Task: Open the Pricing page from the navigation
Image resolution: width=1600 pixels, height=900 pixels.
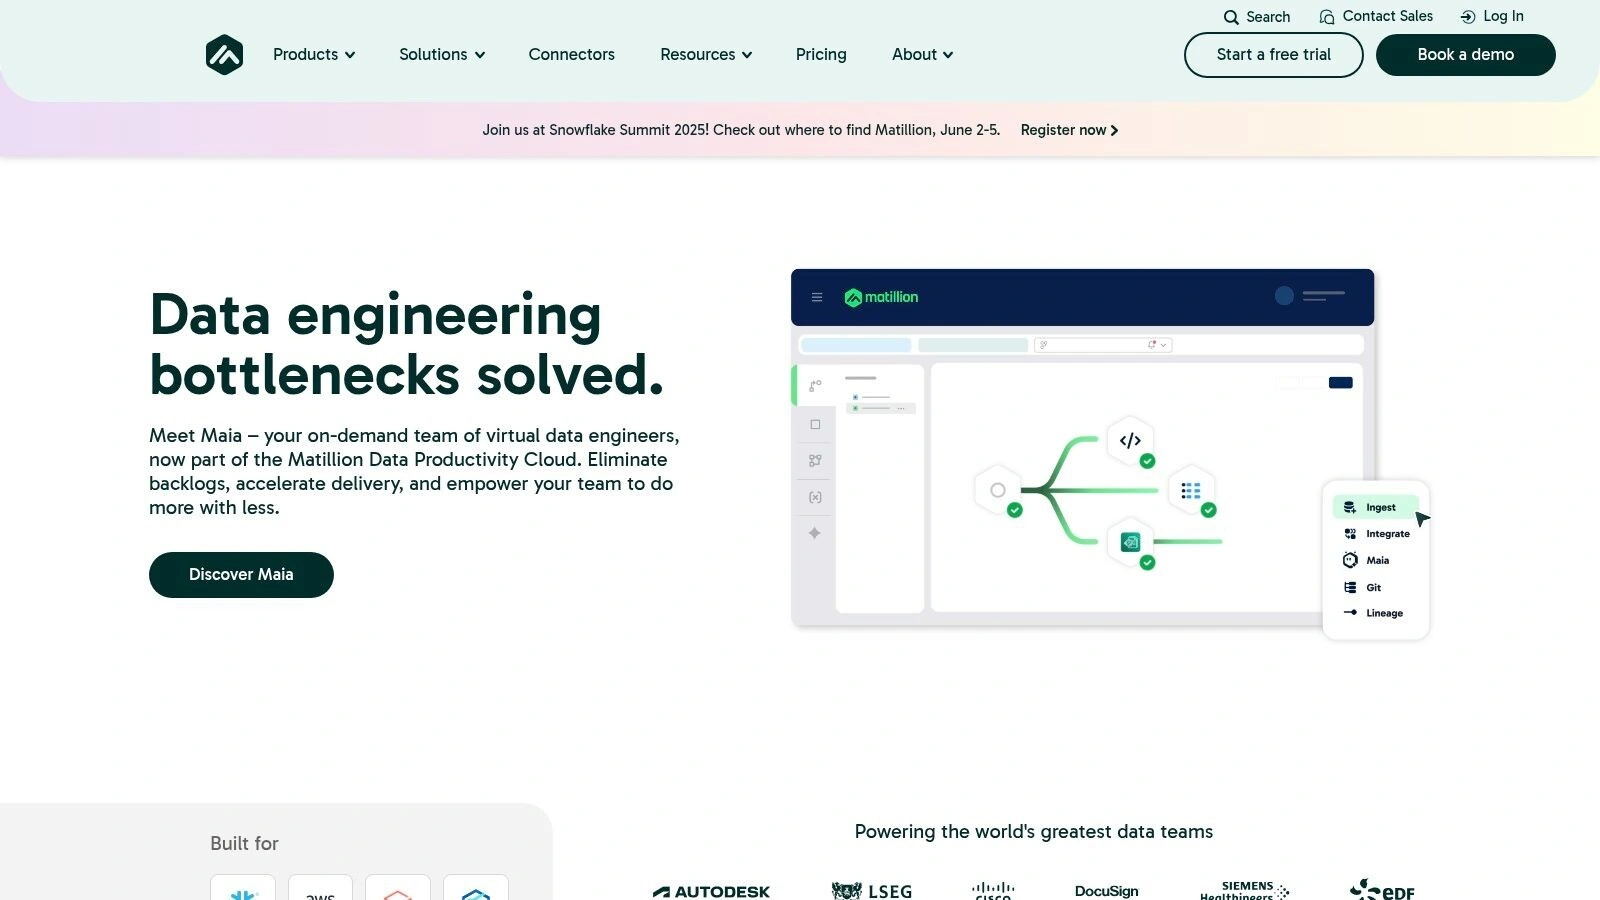Action: pos(821,55)
